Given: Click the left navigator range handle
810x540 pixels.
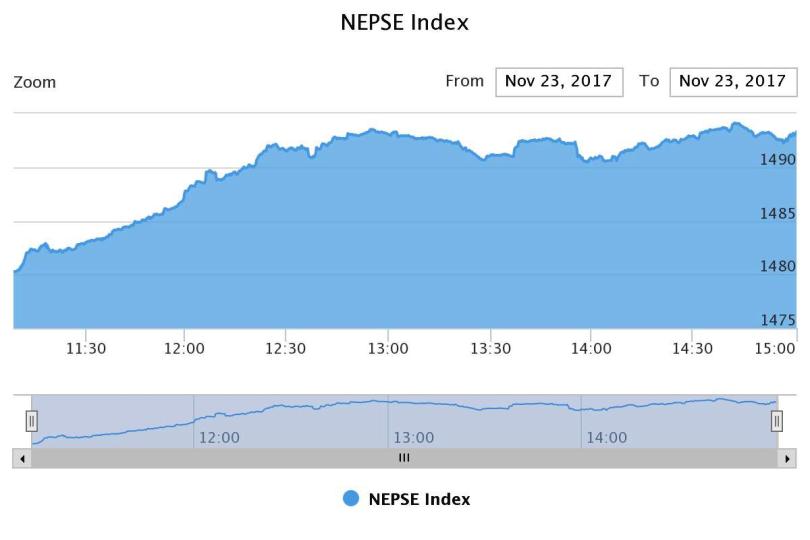Looking at the screenshot, I should click(31, 421).
